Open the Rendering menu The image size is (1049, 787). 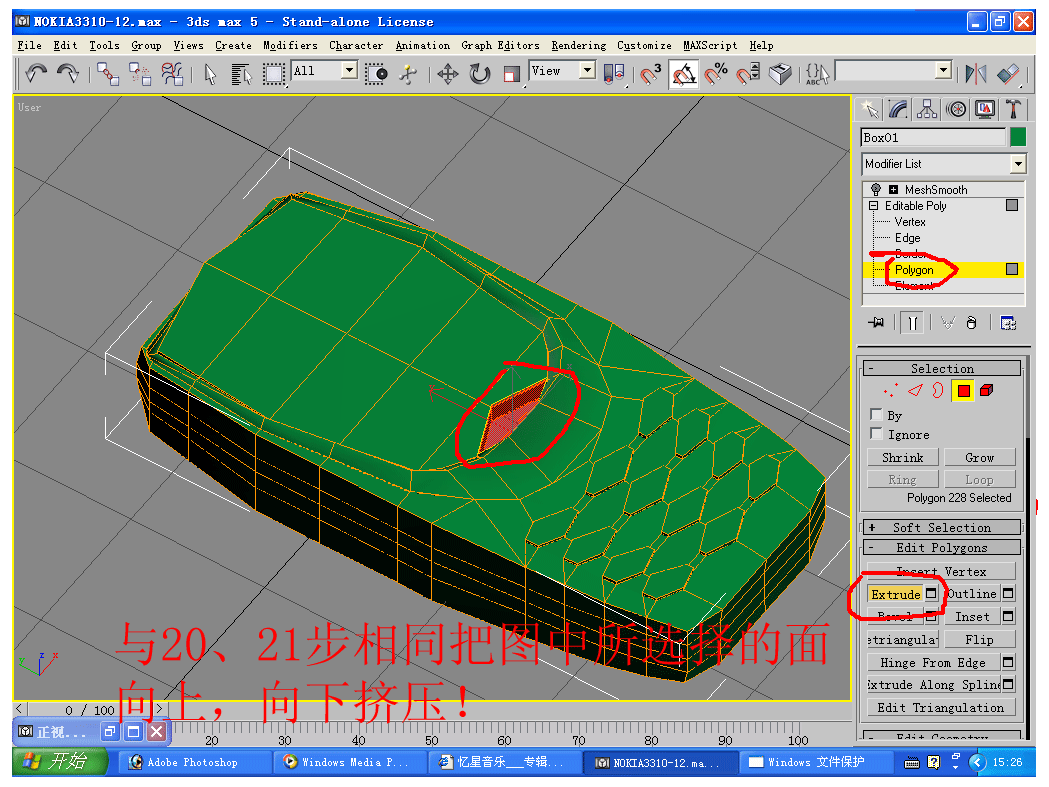click(x=578, y=45)
